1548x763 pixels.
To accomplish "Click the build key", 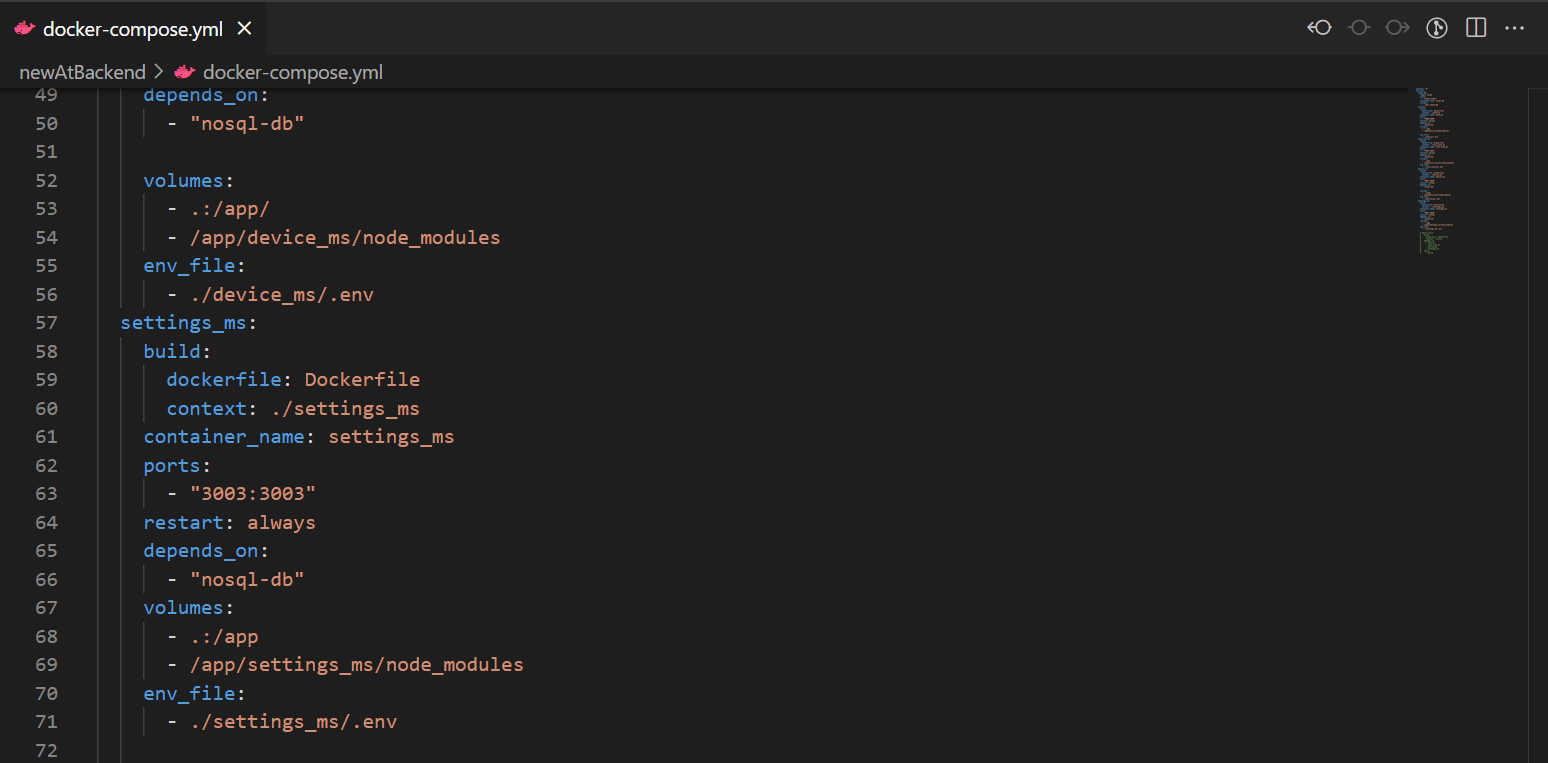I will [172, 352].
